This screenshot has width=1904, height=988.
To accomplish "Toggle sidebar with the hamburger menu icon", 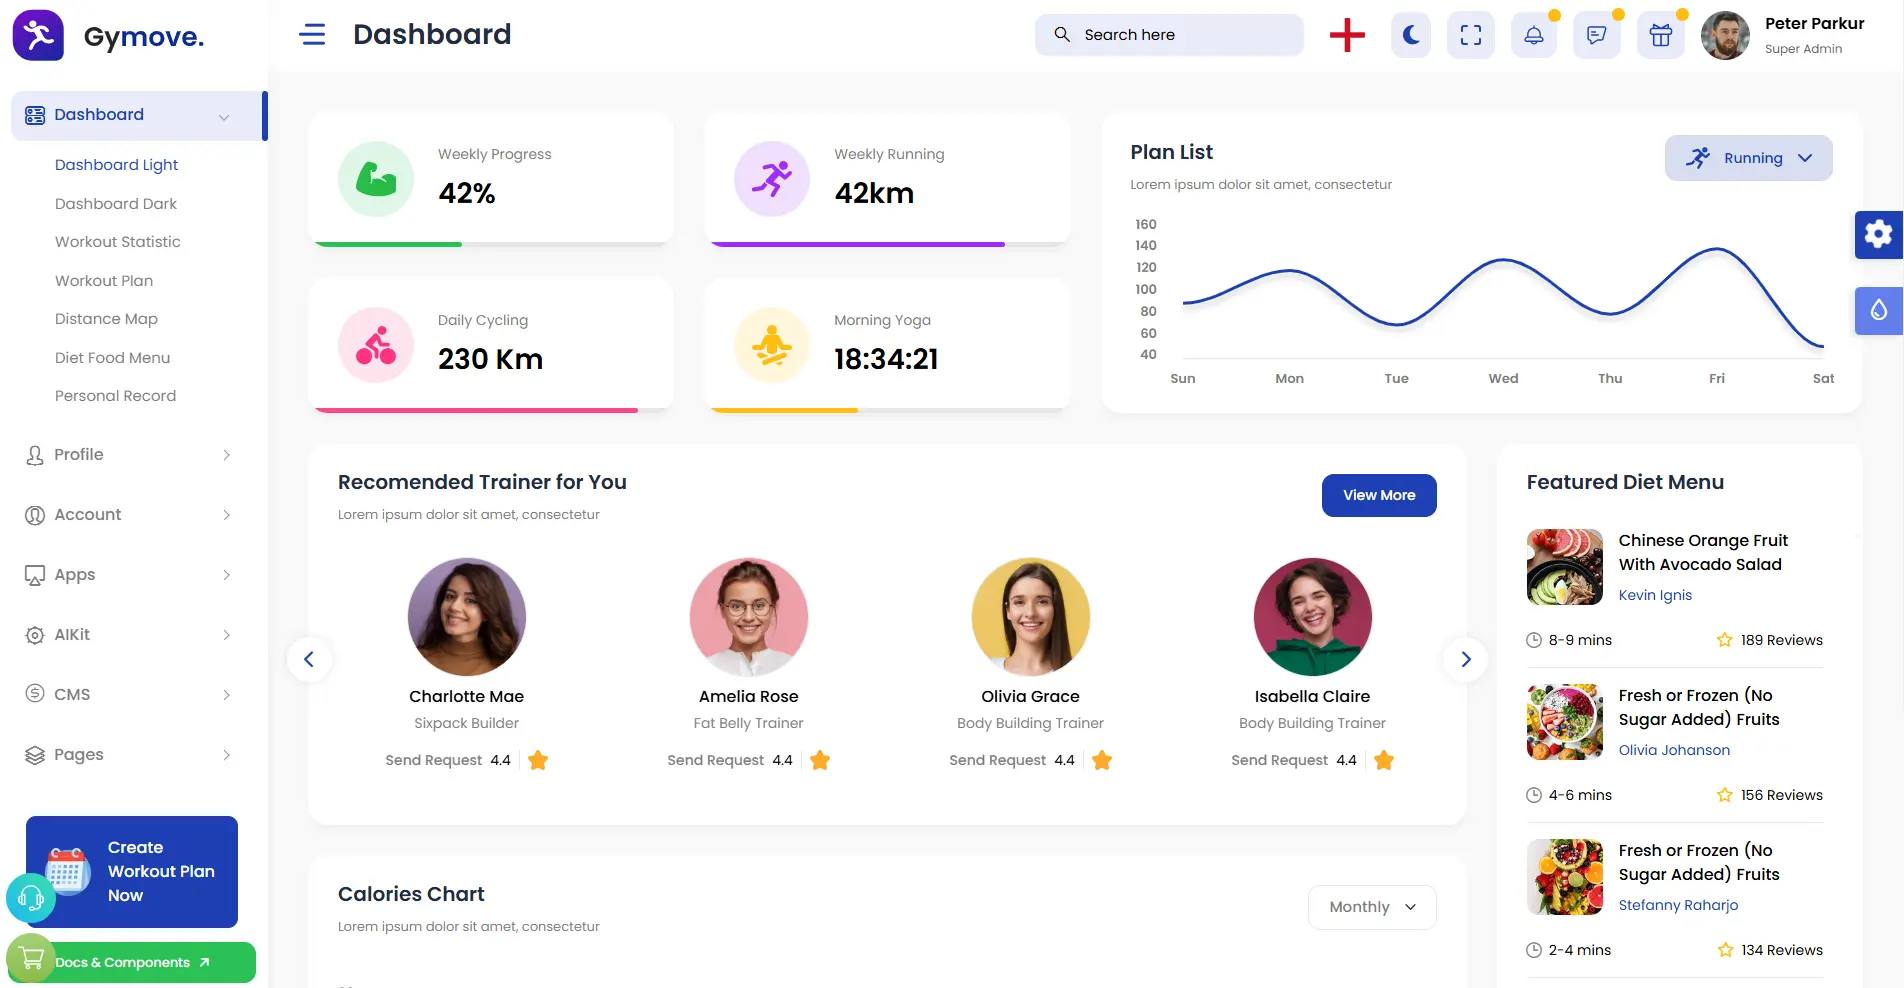I will tap(312, 35).
